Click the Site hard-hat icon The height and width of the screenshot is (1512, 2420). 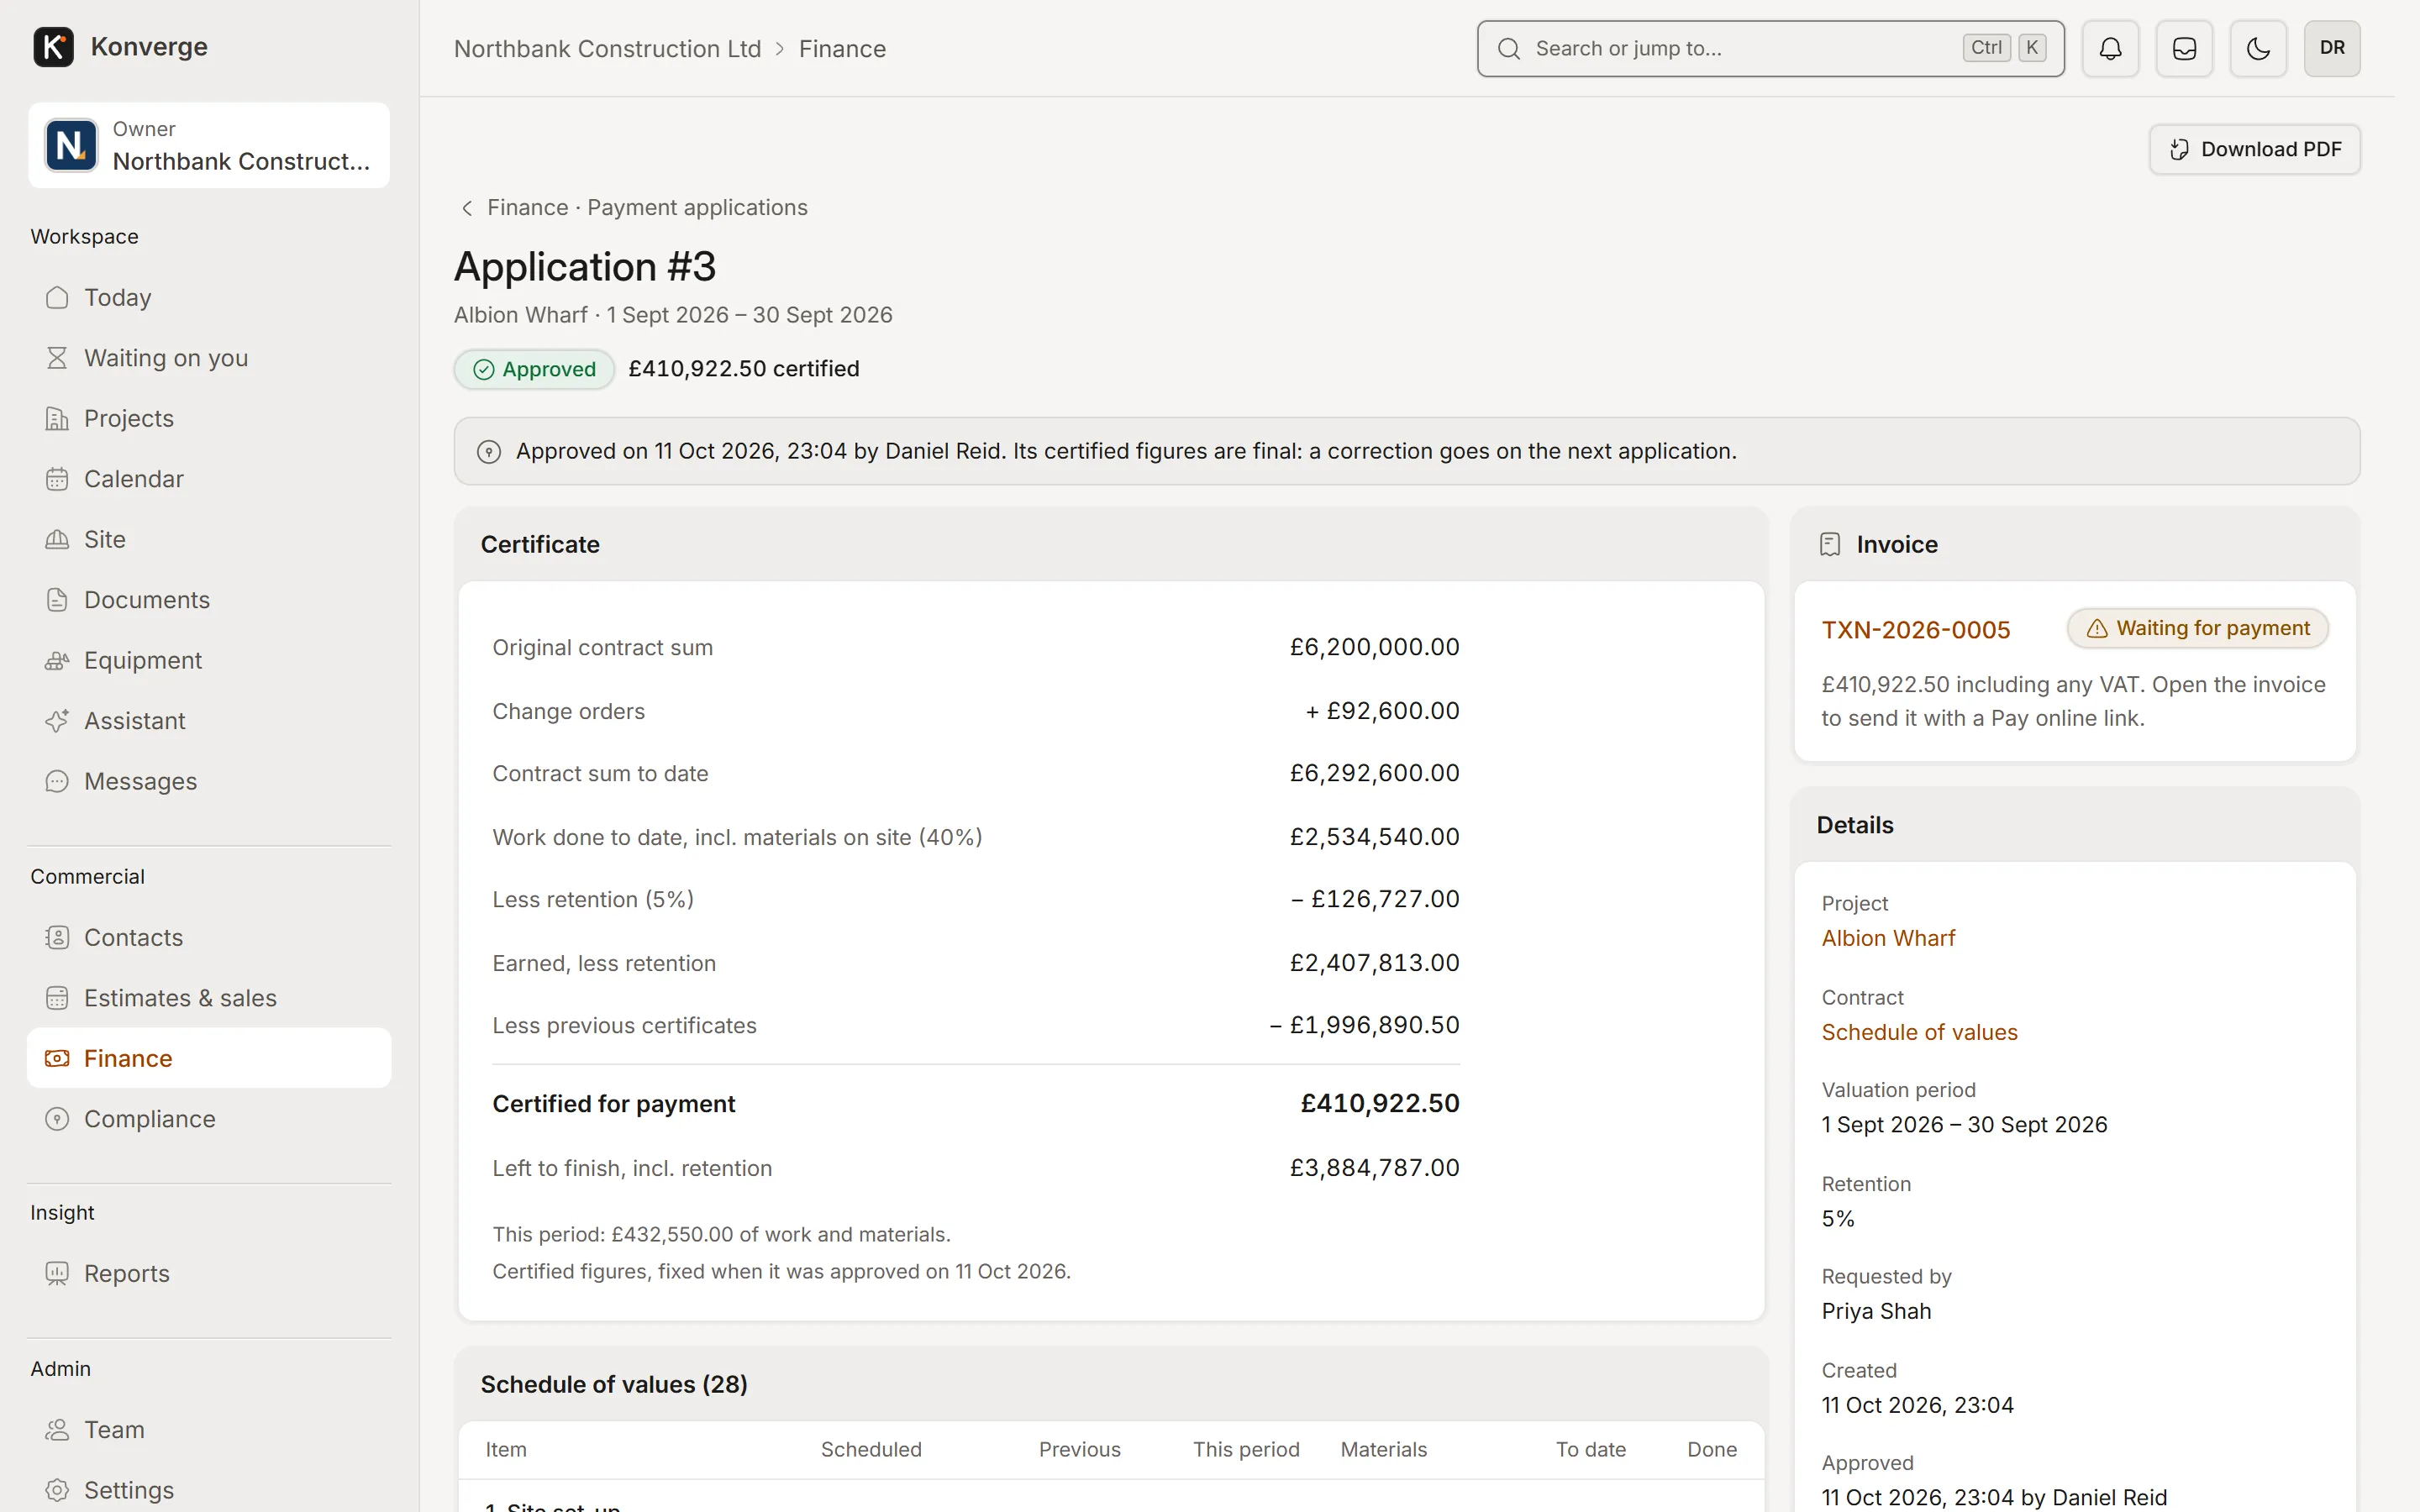(57, 539)
